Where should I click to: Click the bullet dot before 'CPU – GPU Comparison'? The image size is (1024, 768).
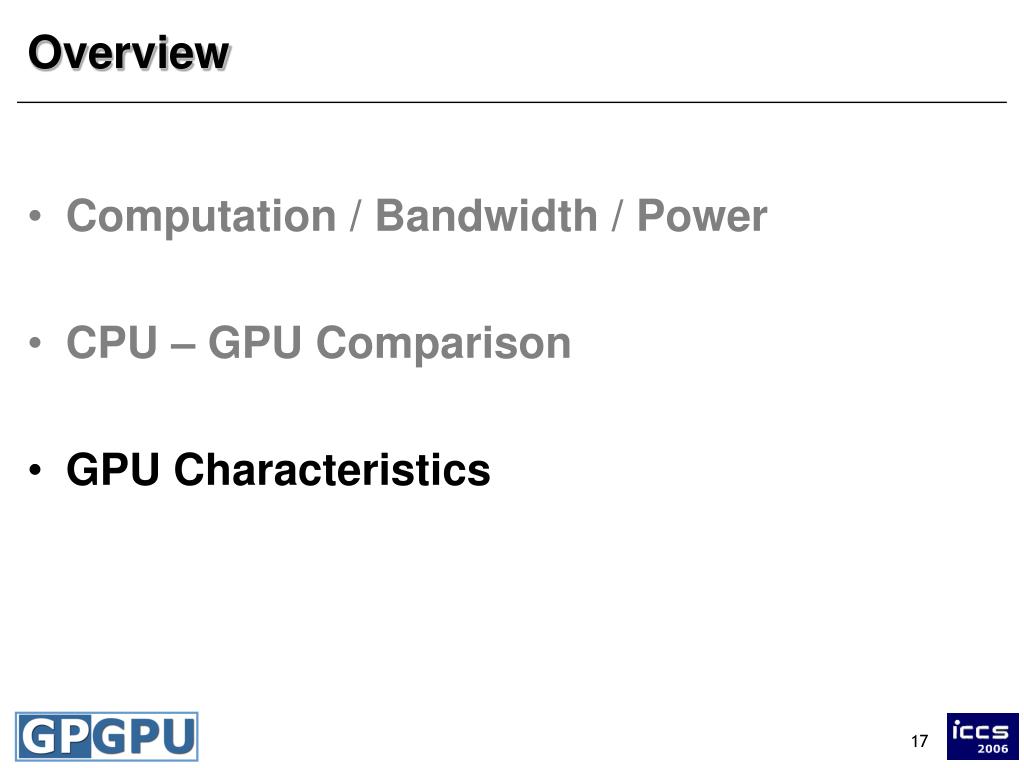click(x=35, y=342)
